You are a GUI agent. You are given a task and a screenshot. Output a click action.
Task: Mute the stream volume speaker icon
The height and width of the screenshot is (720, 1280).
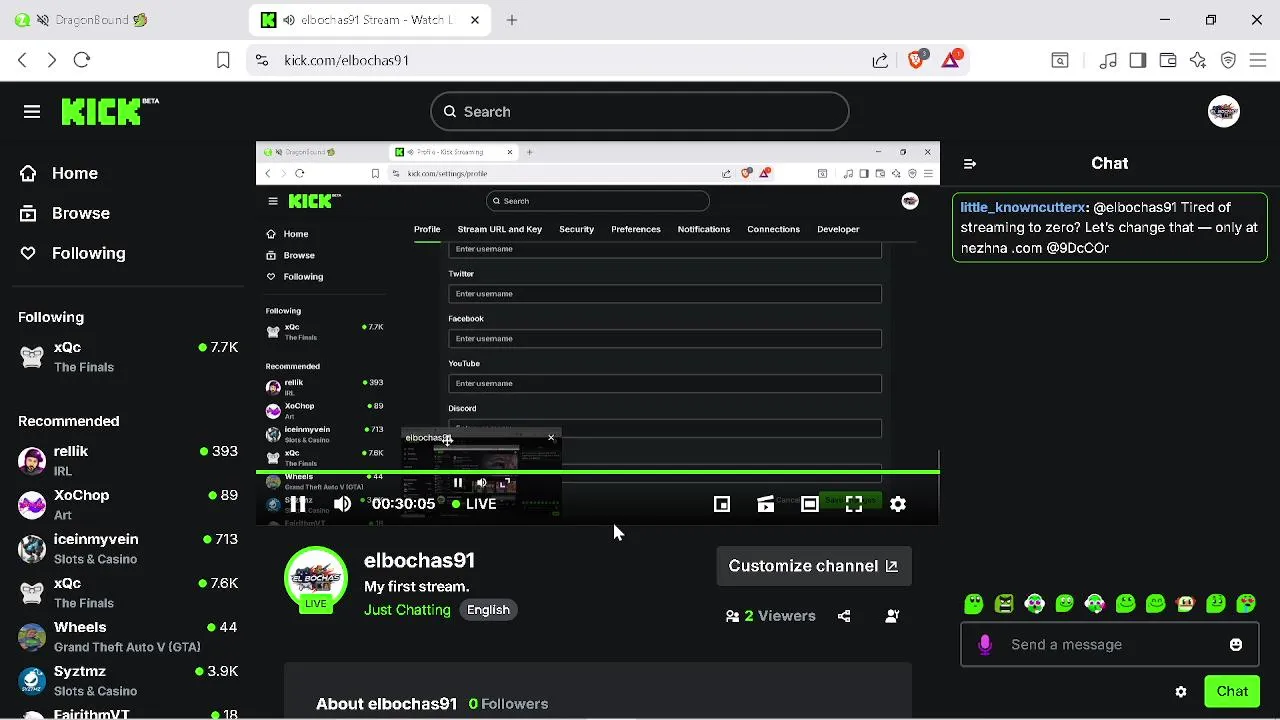click(342, 504)
